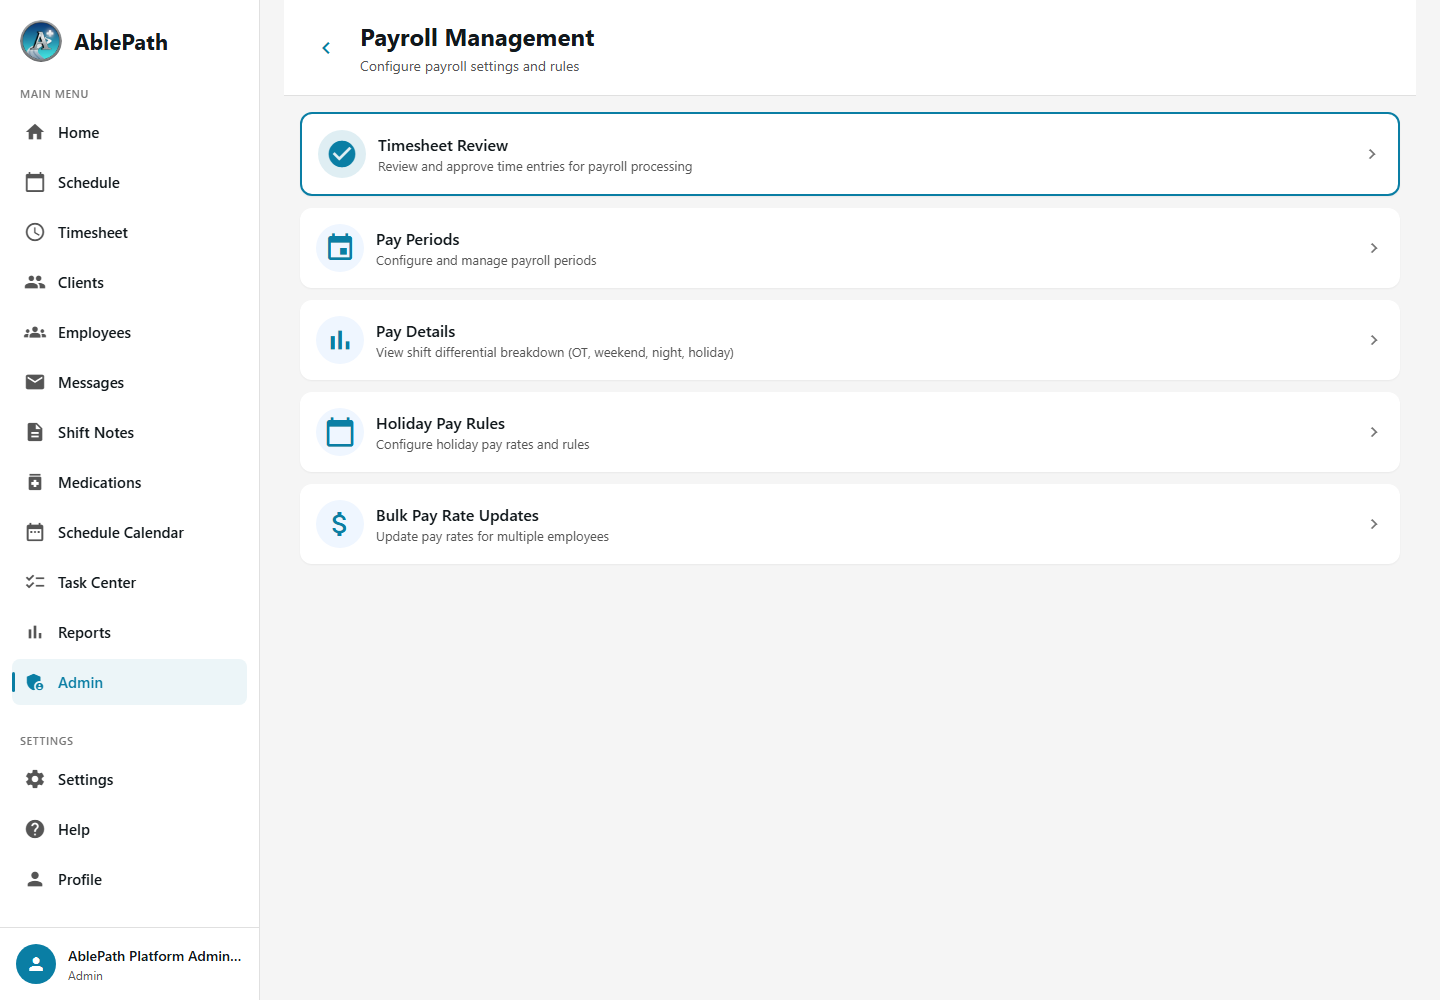Click the Medications icon
The image size is (1440, 1000).
[x=35, y=482]
